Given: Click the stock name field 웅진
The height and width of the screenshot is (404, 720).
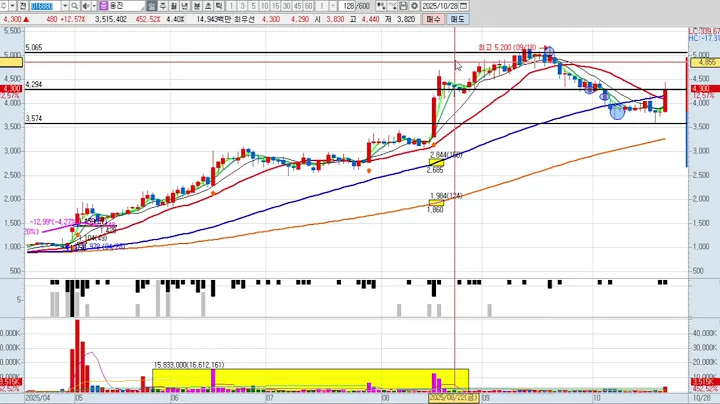Looking at the screenshot, I should click(x=127, y=6).
